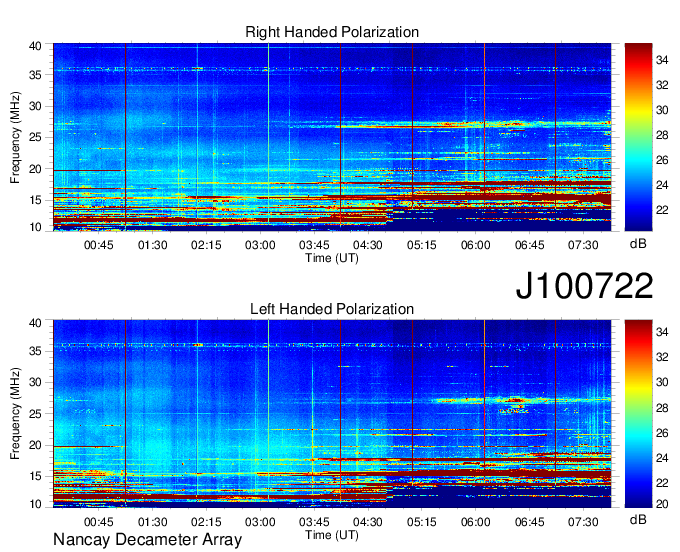Click the "07:30" time tick of Left Handed plot

[x=583, y=522]
